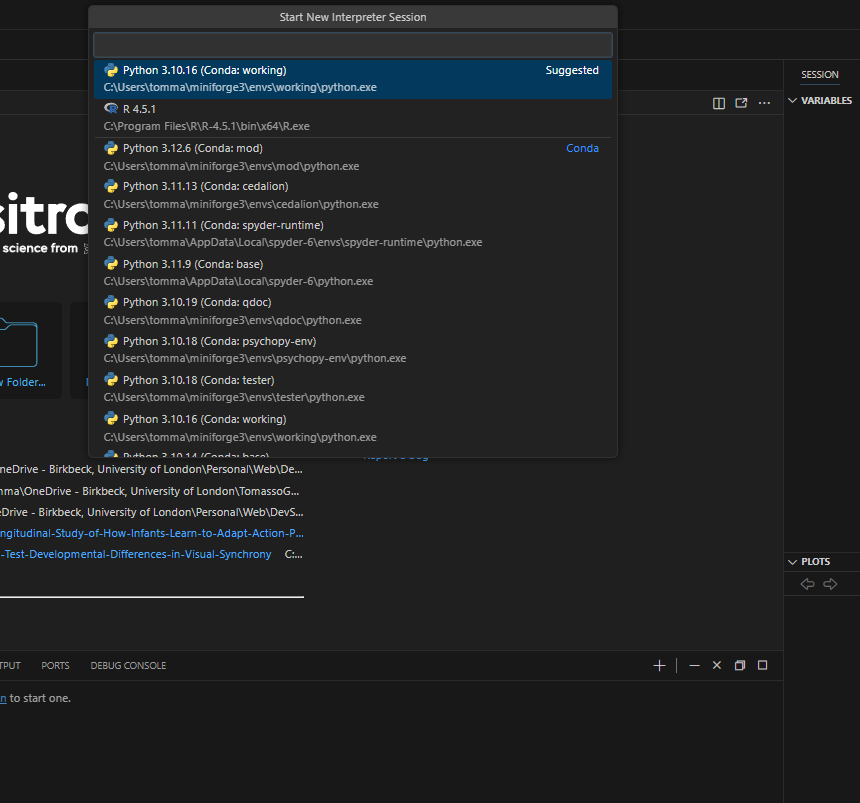Maximize the bottom panel with square icon

(x=762, y=665)
